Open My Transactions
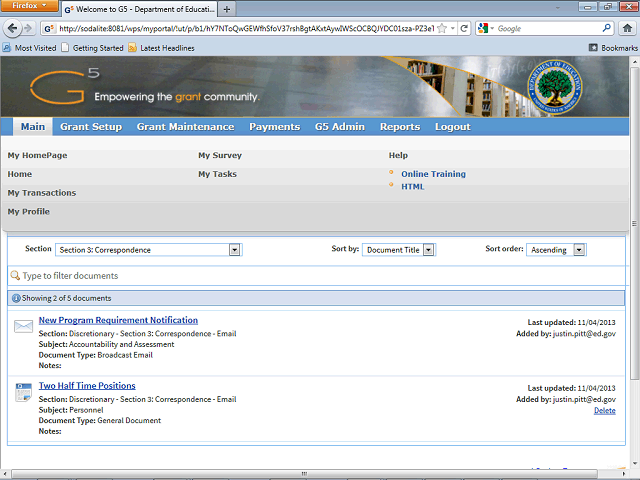This screenshot has width=640, height=480. click(42, 193)
